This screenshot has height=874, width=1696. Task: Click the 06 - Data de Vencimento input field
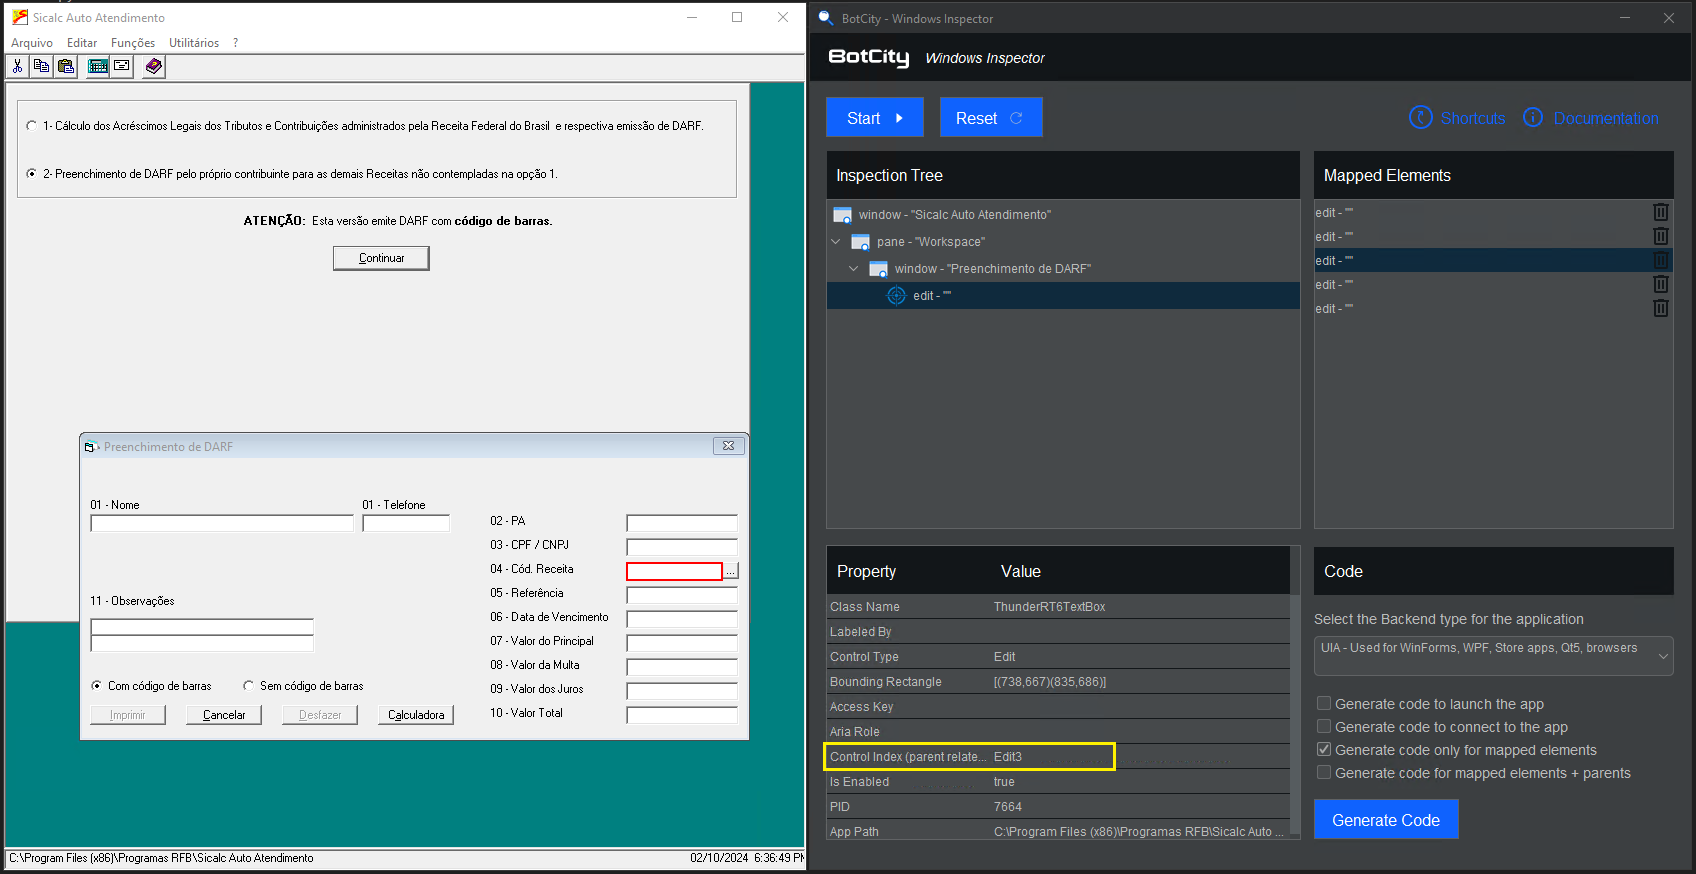point(682,619)
